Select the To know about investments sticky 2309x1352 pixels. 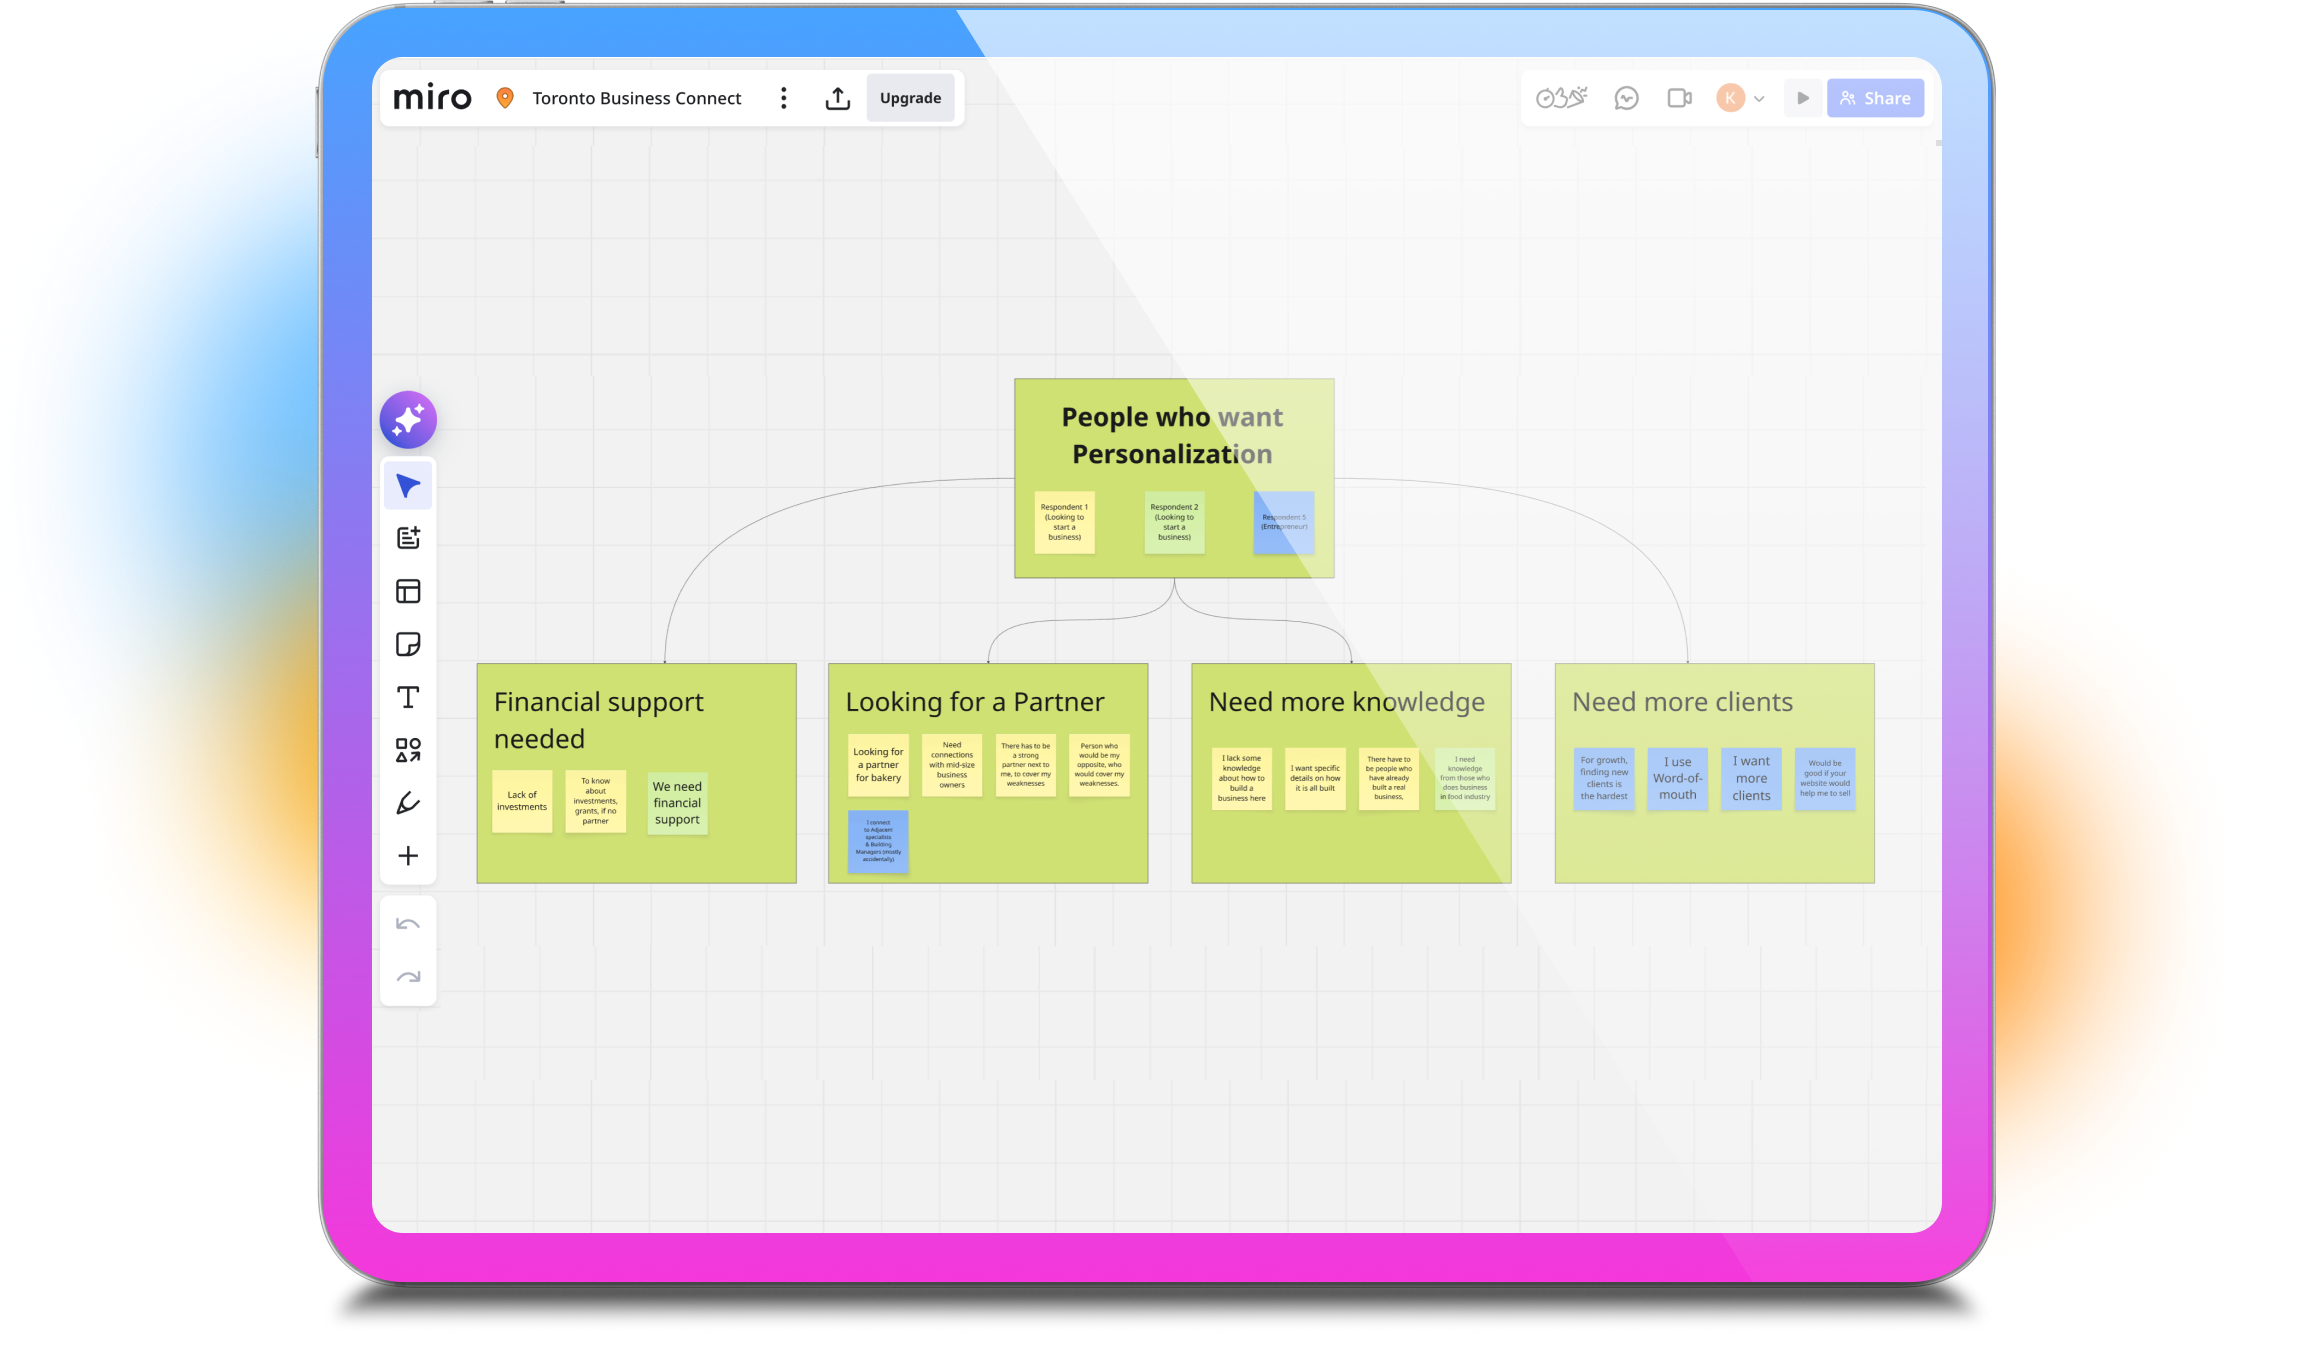(x=595, y=801)
